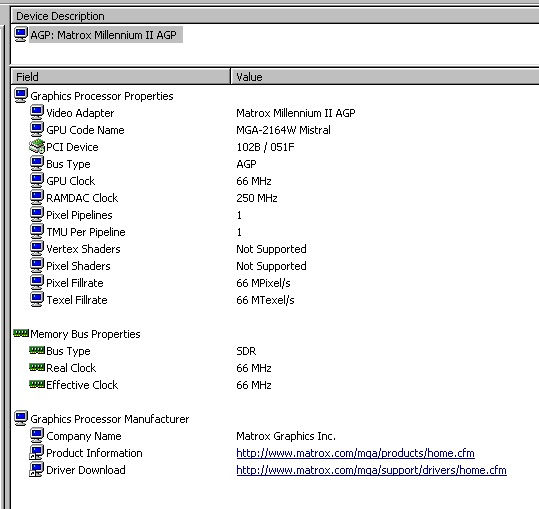Select the Pixel Shaders field label

coord(78,266)
